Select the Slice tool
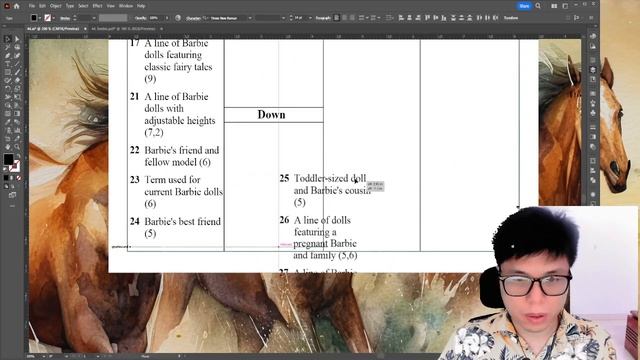Viewport: 640px width, 360px height. tap(17, 138)
